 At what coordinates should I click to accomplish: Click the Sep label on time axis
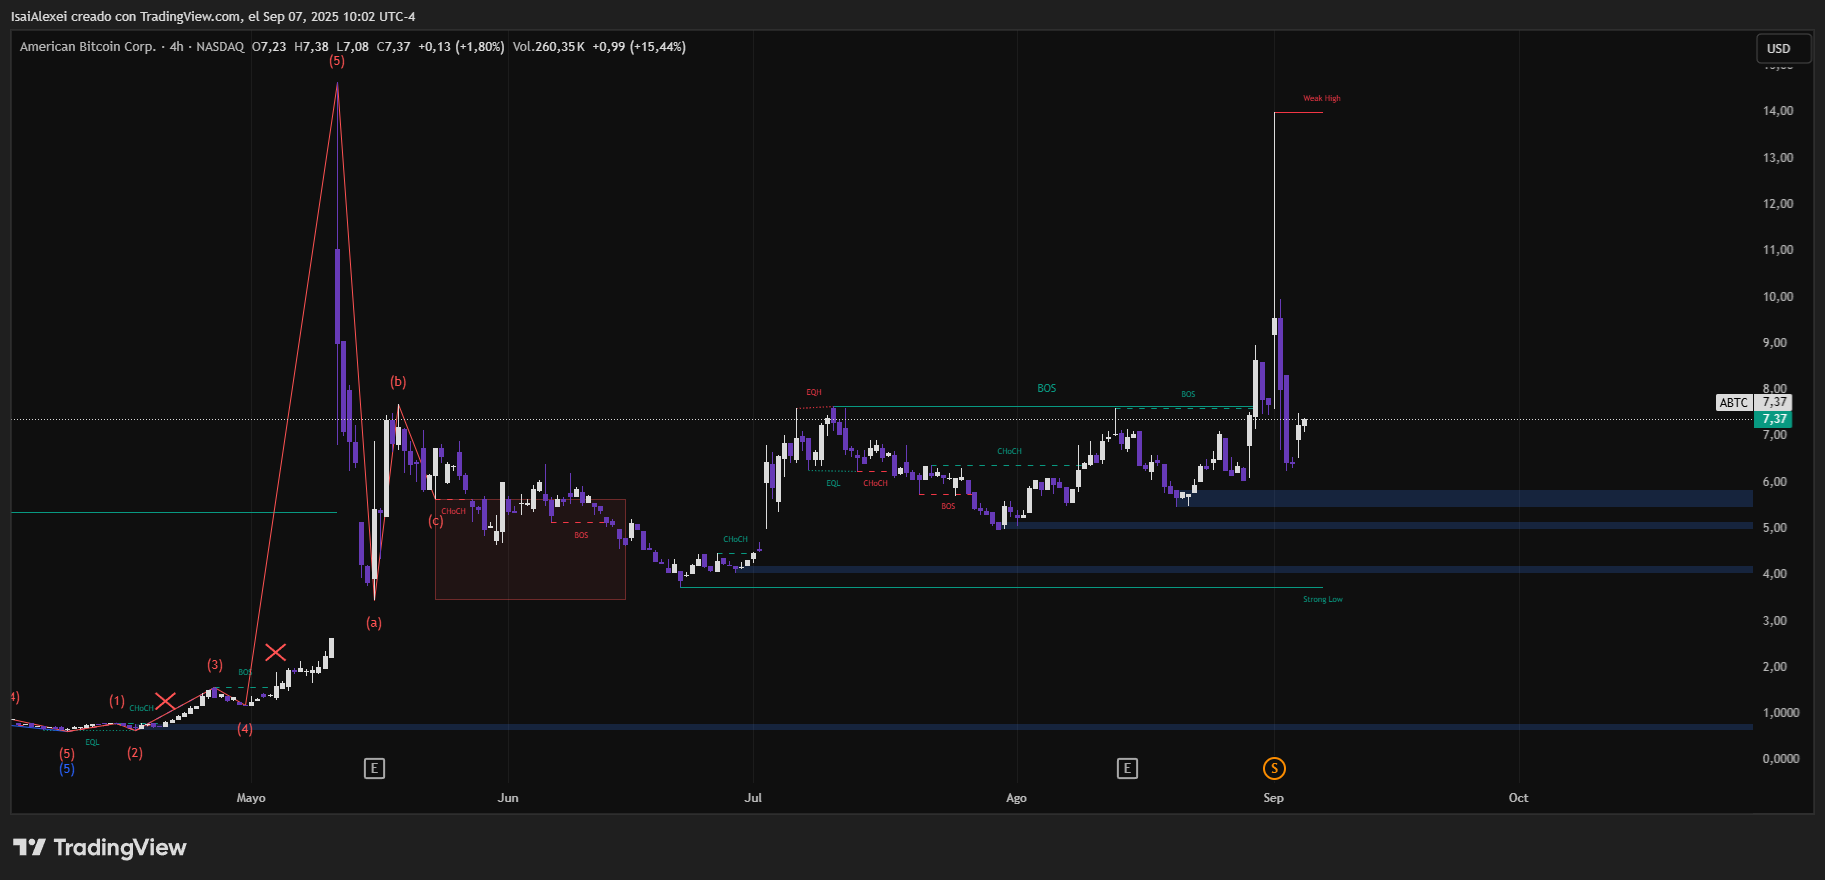[x=1273, y=798]
